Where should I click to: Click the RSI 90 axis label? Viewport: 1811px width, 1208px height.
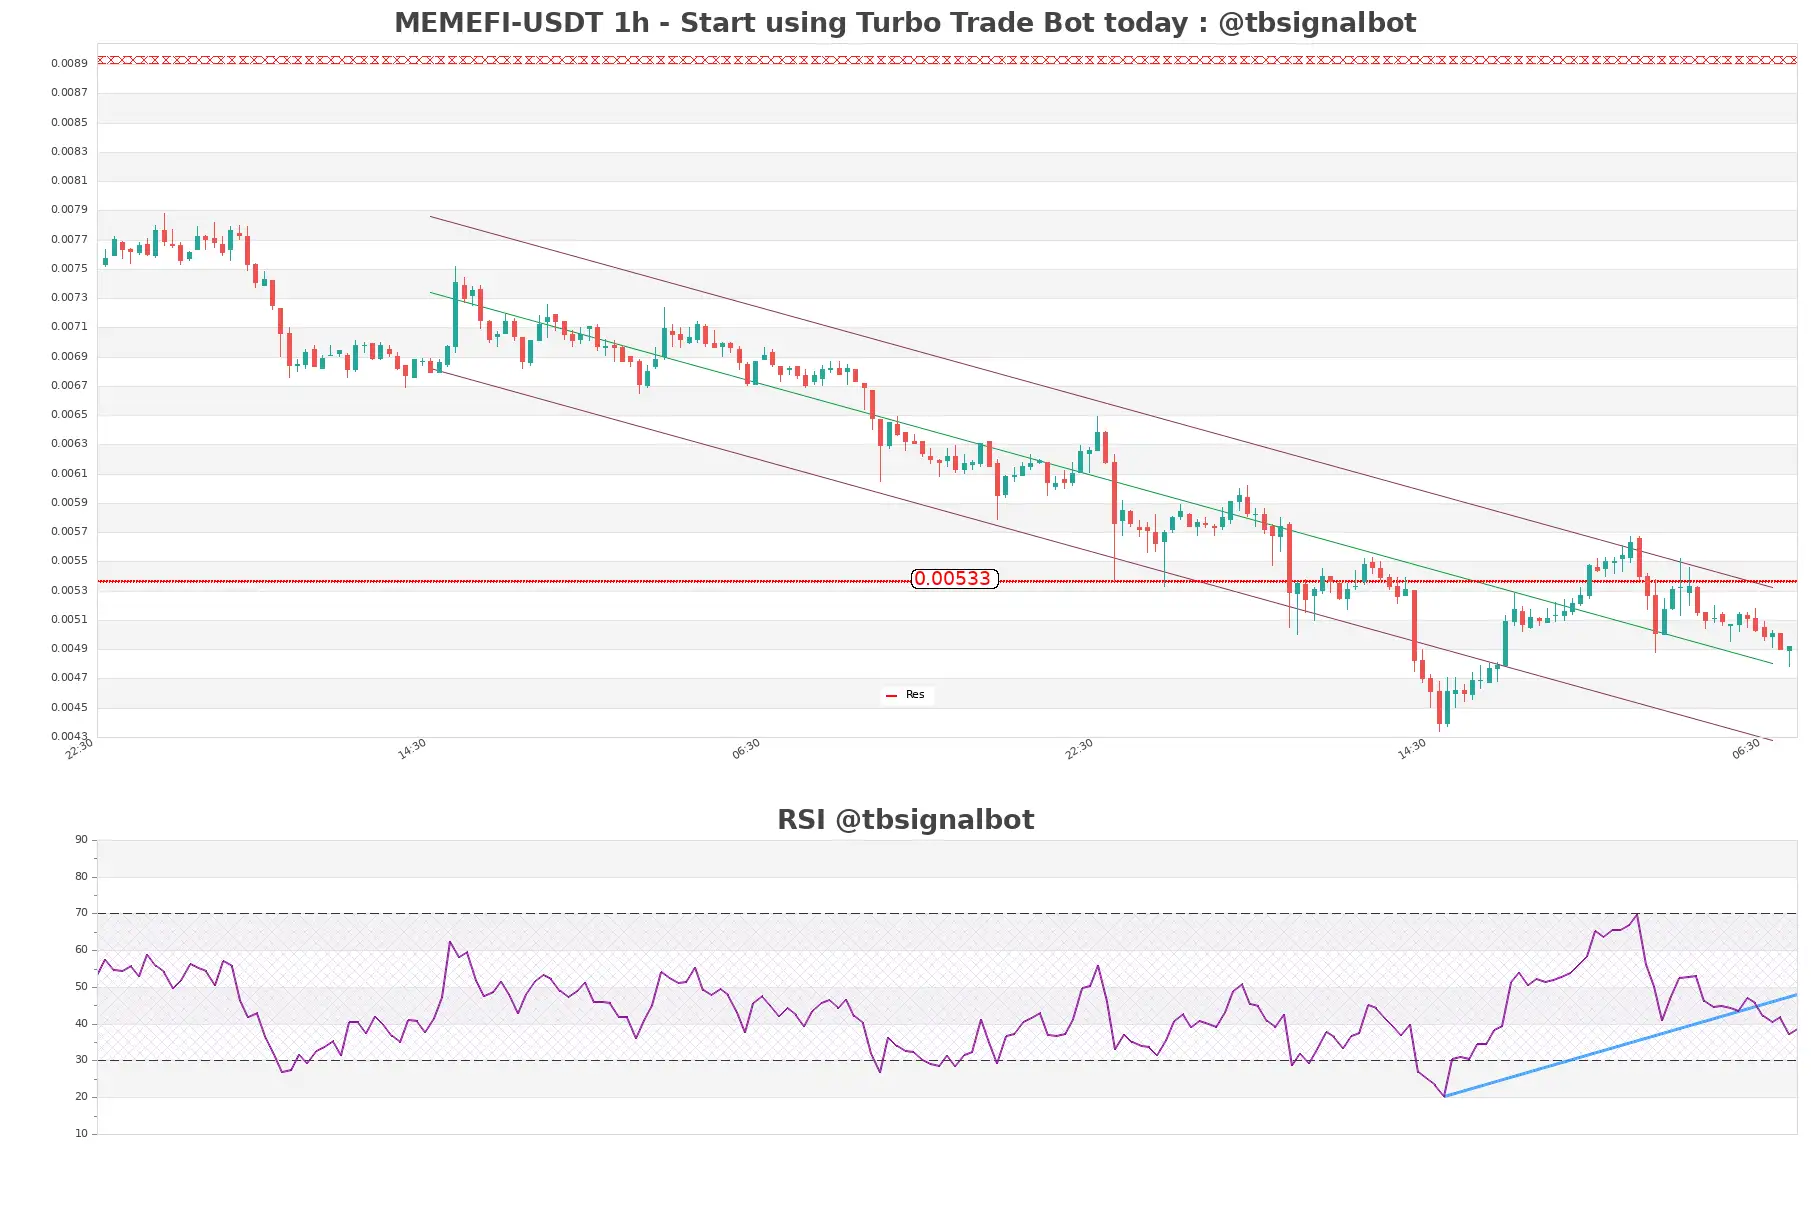point(81,840)
